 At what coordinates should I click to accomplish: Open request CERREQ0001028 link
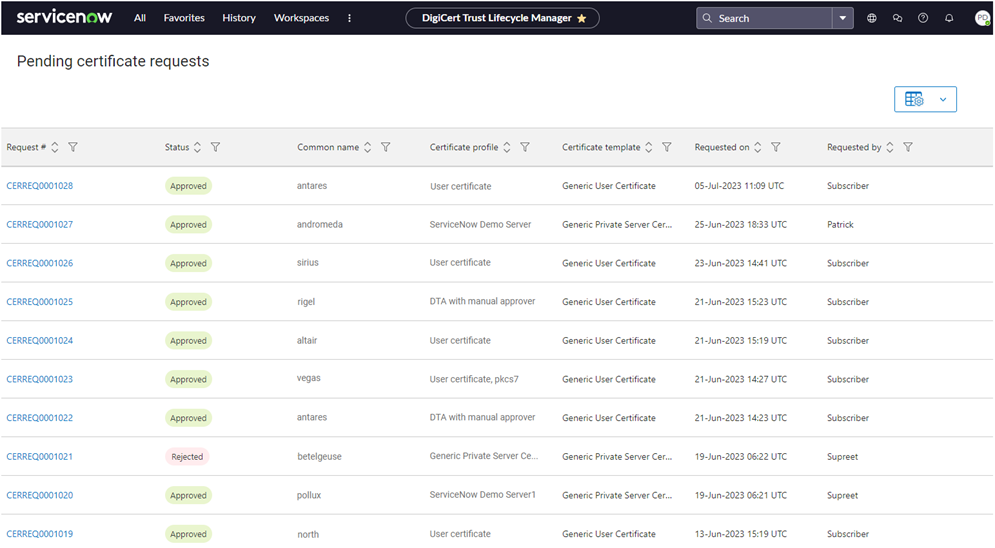tap(40, 186)
